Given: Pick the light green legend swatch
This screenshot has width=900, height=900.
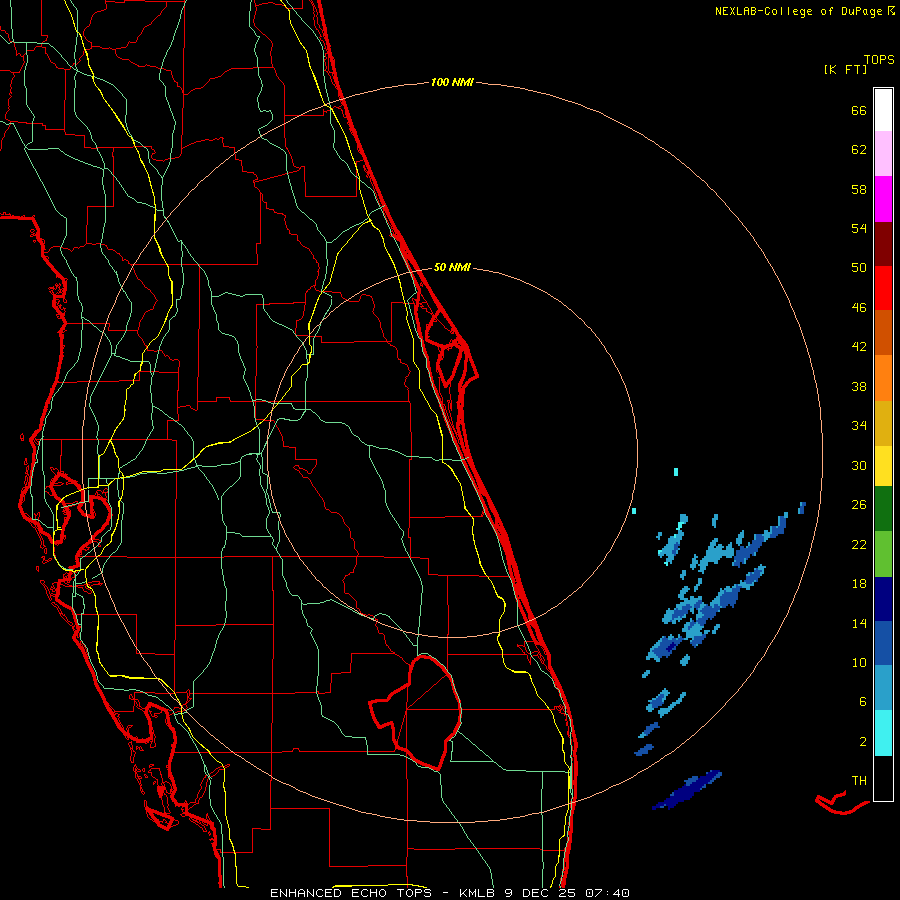Looking at the screenshot, I should (883, 554).
